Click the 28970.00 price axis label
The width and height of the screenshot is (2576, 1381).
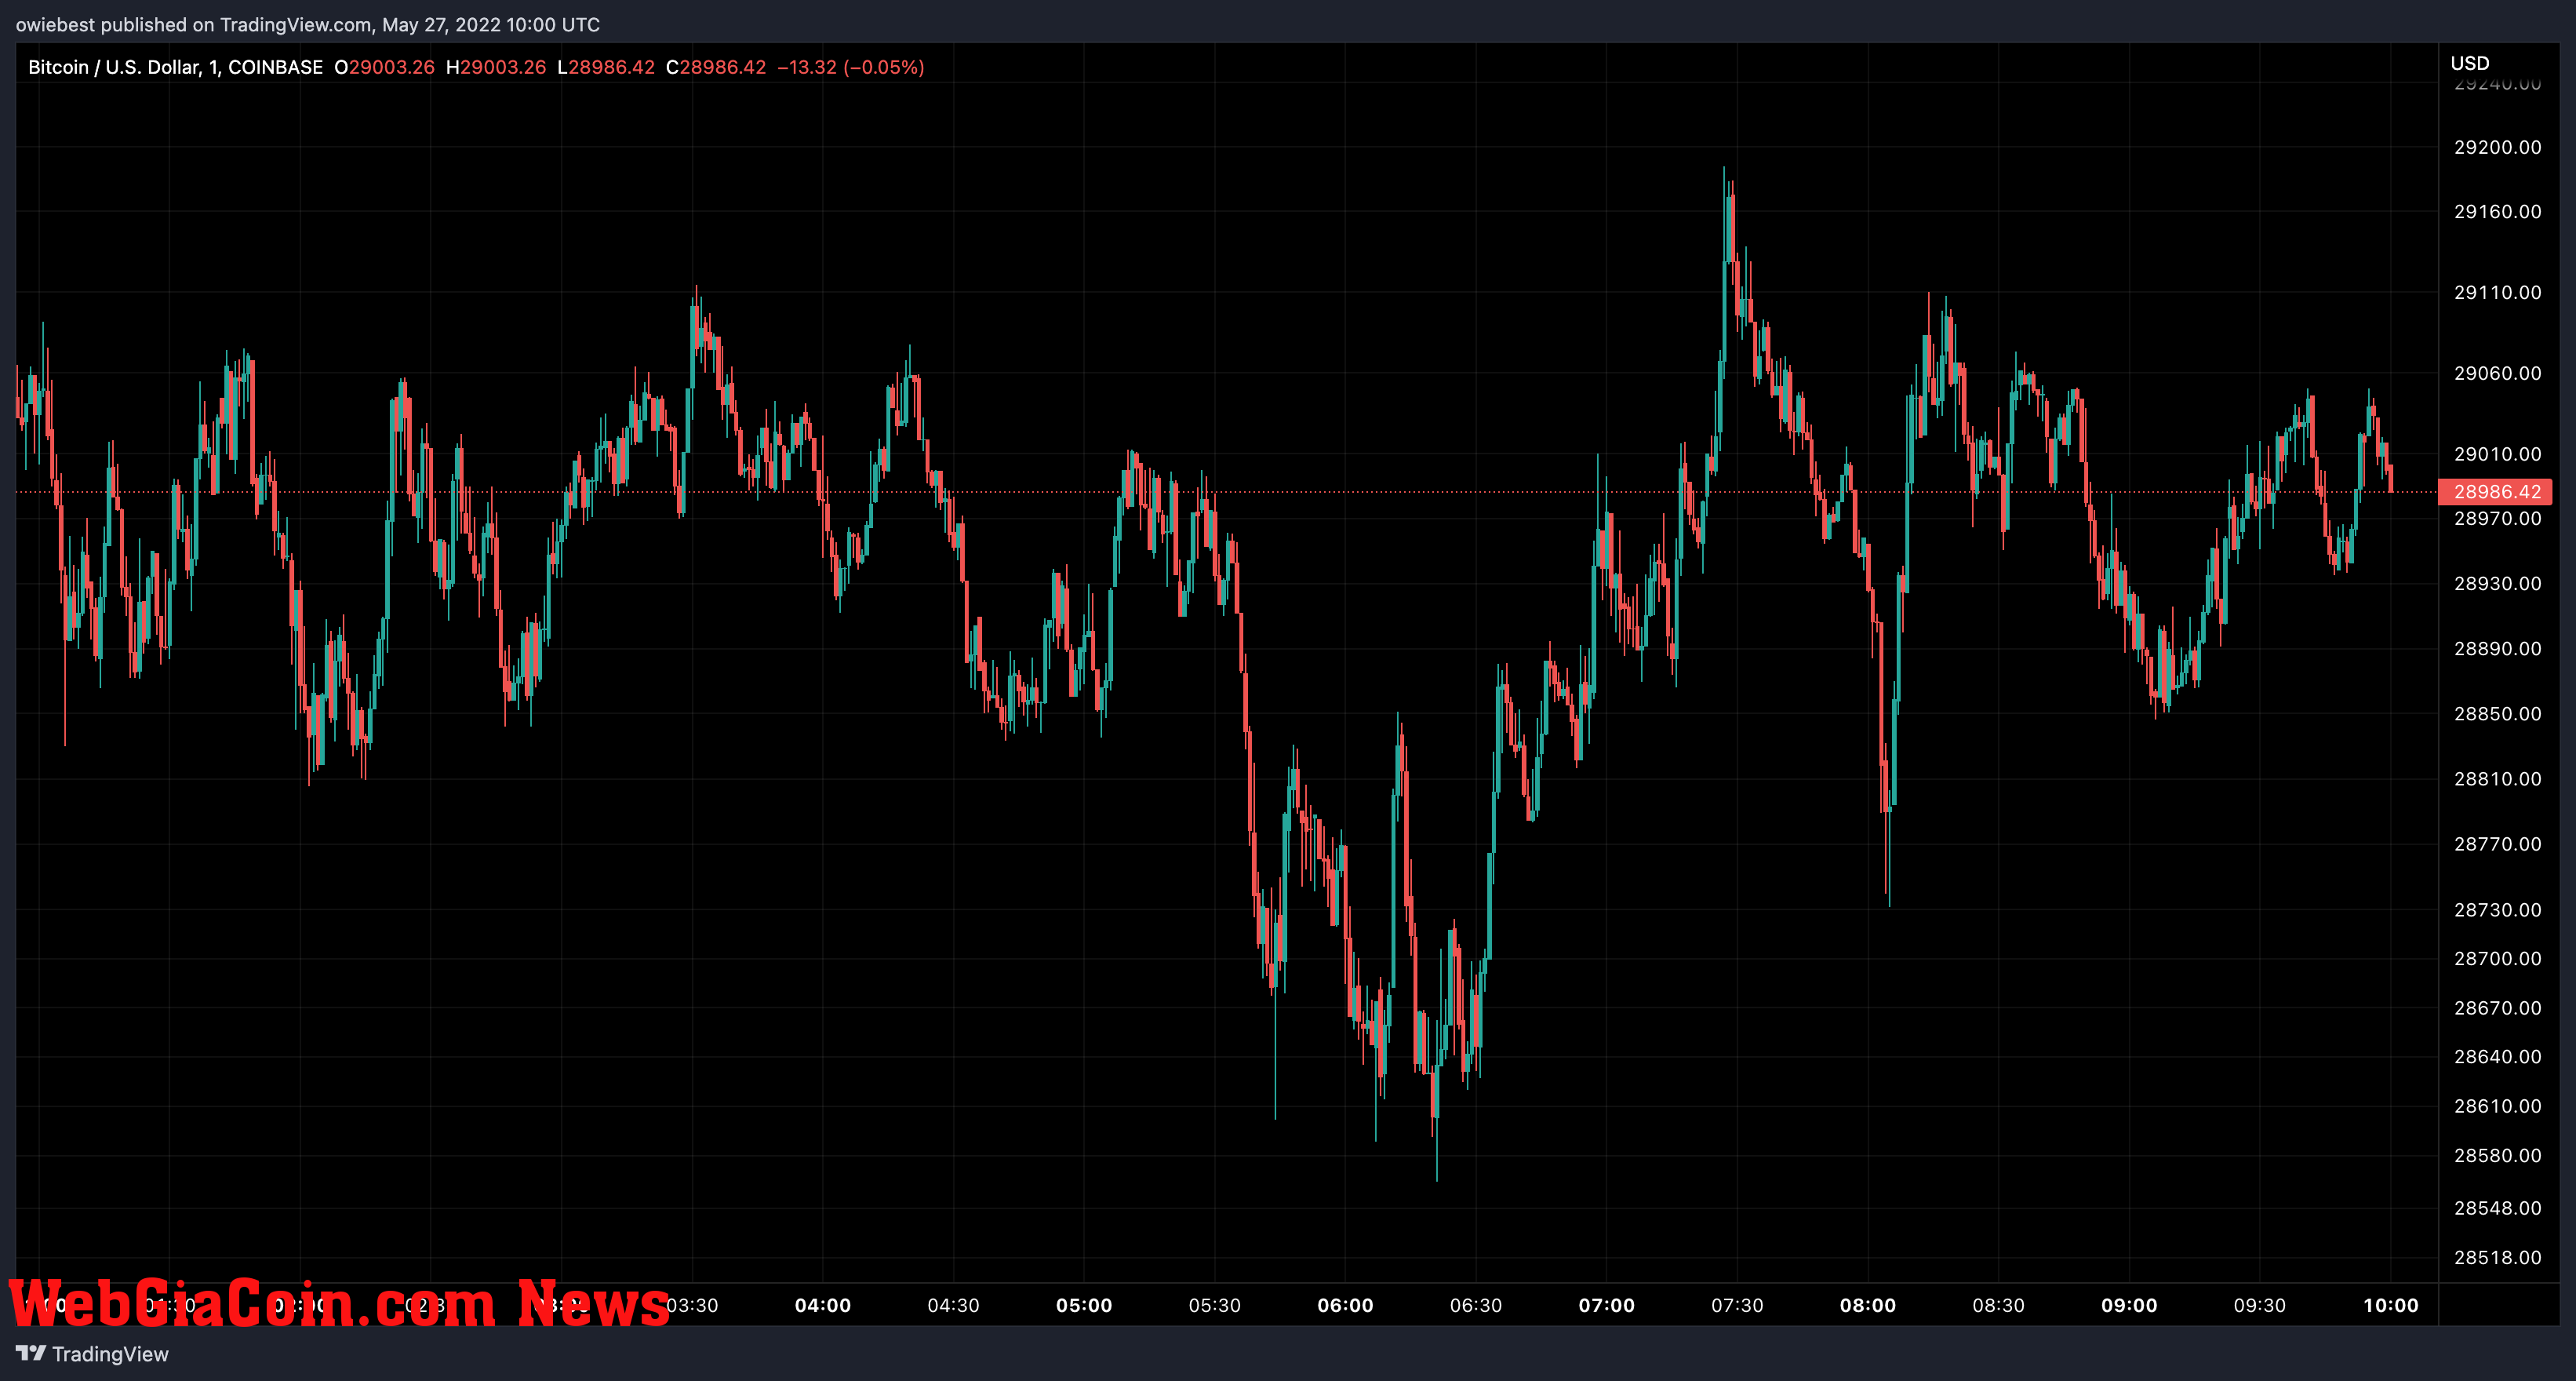(x=2497, y=518)
